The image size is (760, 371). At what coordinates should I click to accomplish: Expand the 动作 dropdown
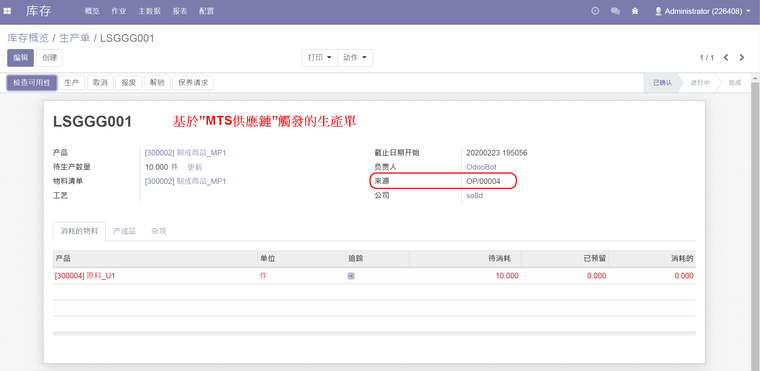[355, 57]
